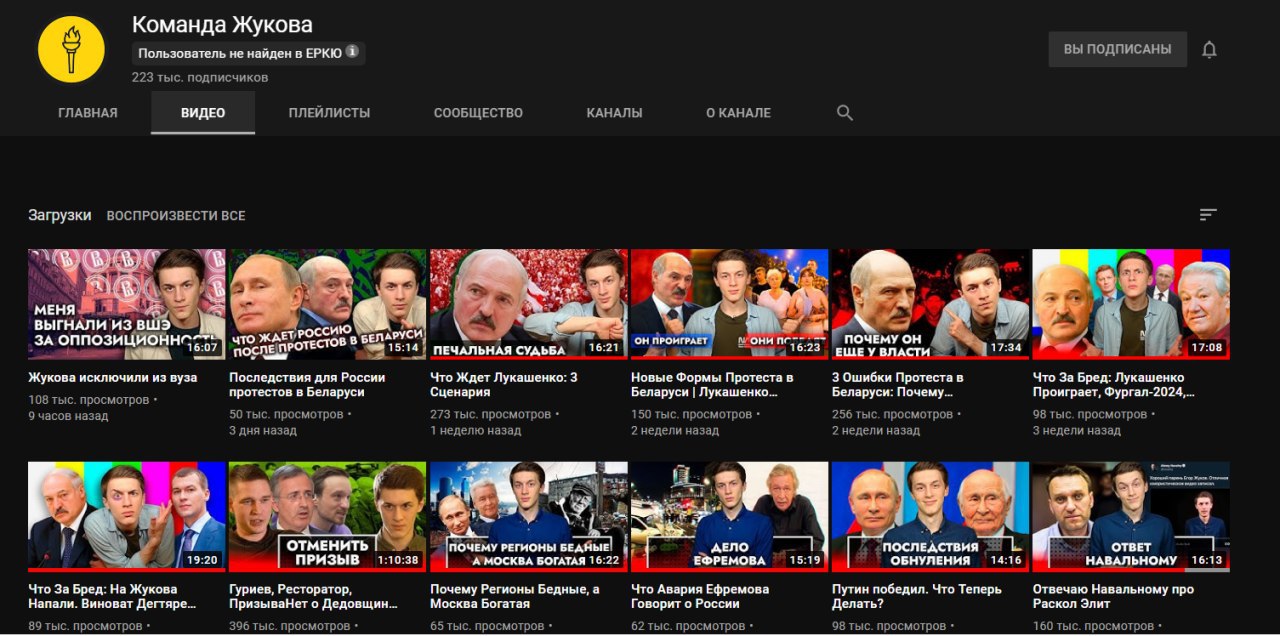
Task: Open thumbnail of Жукова исключили из вуза
Action: (x=127, y=304)
